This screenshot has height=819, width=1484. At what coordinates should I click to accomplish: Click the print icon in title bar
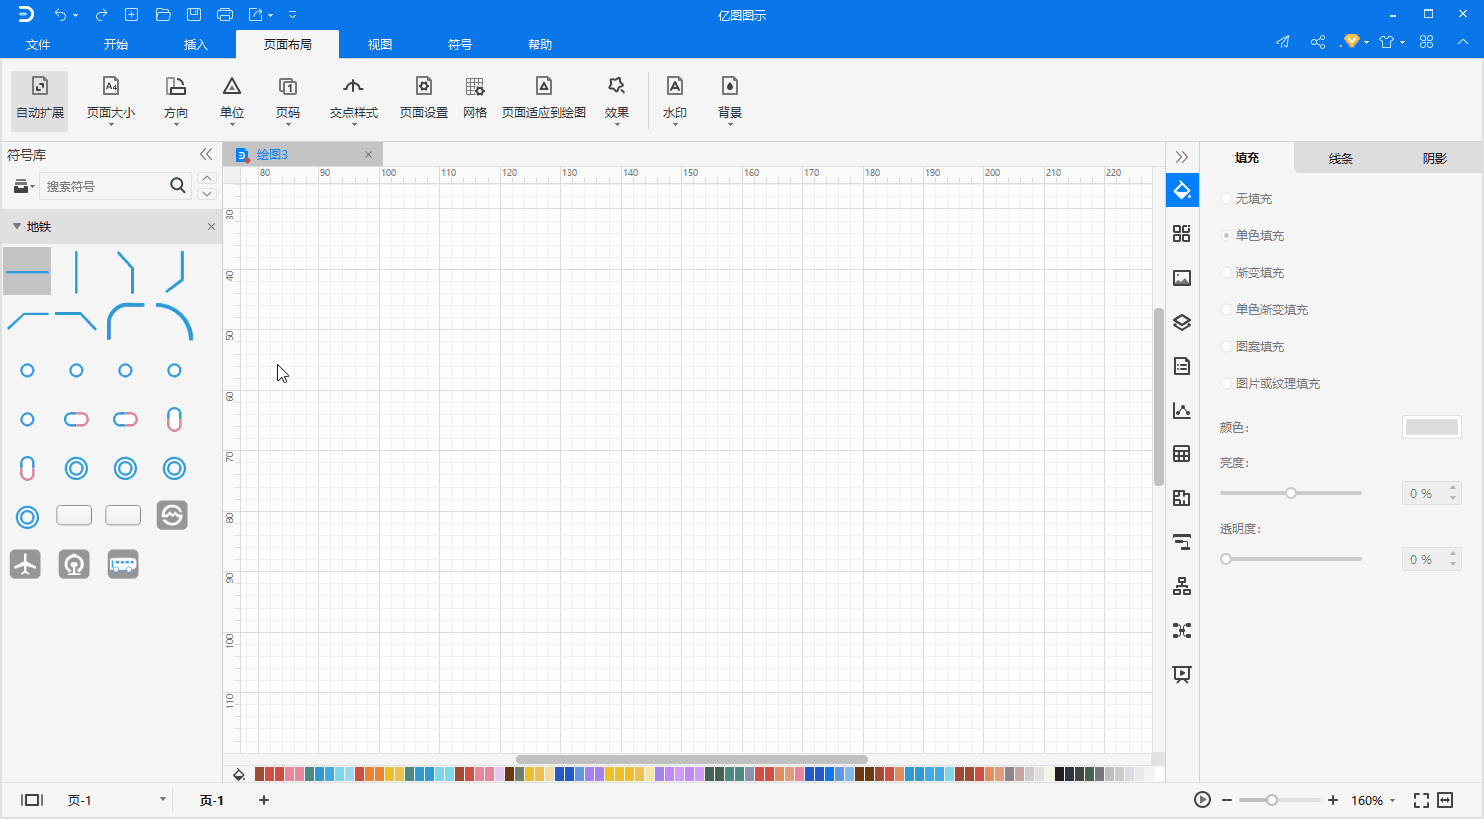click(x=225, y=14)
